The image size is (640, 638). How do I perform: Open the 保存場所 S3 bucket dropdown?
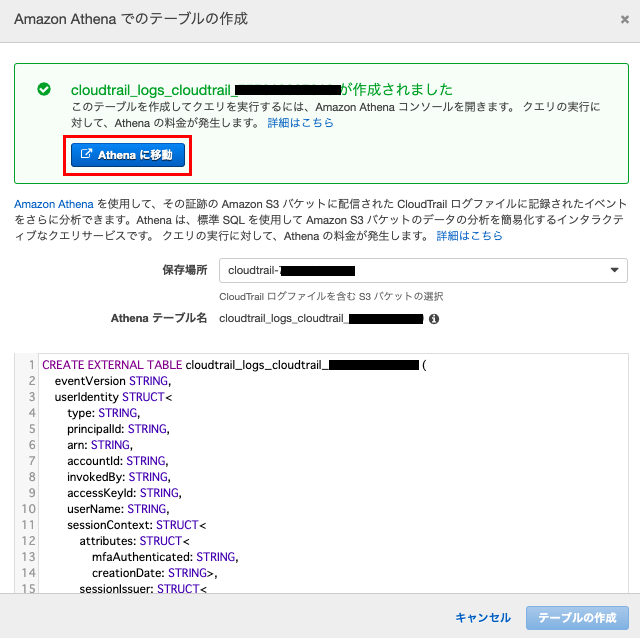tap(423, 270)
